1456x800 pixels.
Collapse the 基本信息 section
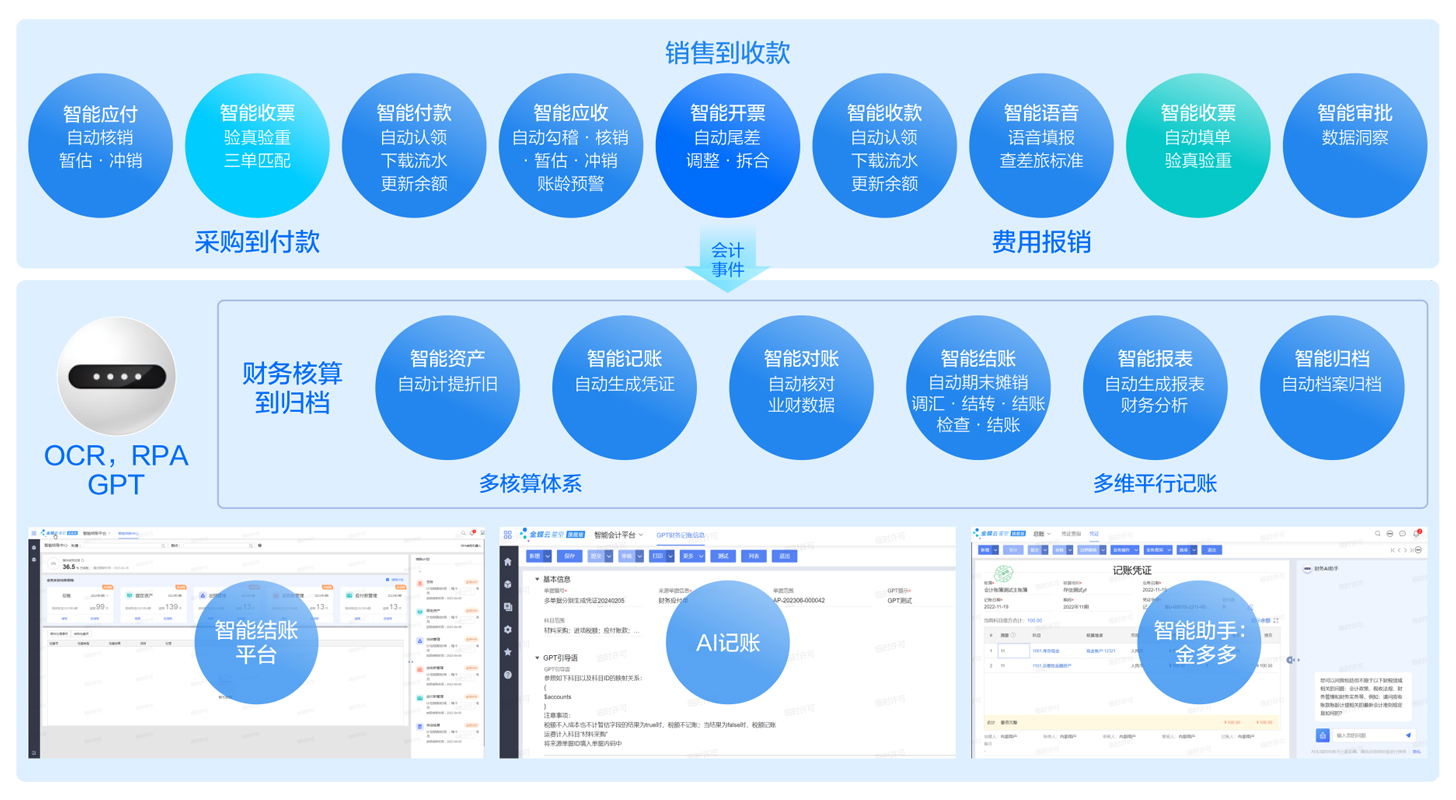coord(537,579)
